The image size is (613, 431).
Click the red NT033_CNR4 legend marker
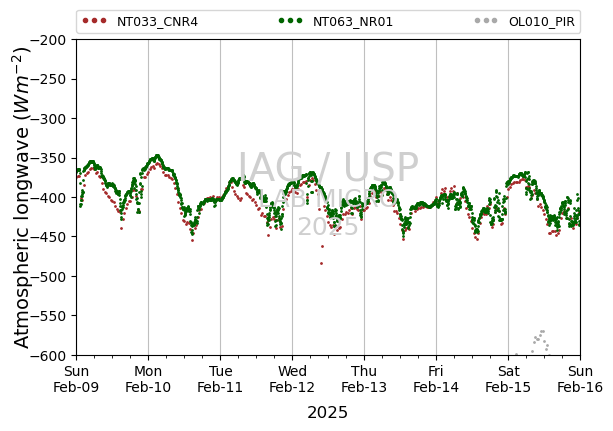(x=94, y=21)
